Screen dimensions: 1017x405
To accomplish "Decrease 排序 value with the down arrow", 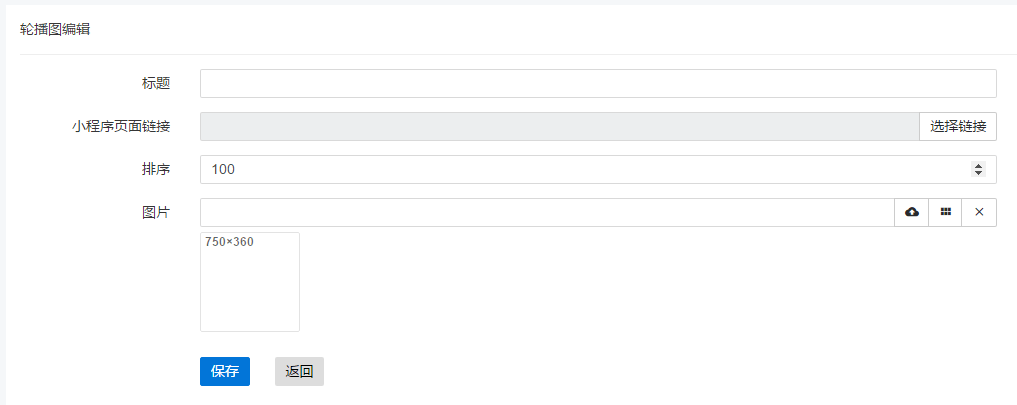I will pos(978,173).
